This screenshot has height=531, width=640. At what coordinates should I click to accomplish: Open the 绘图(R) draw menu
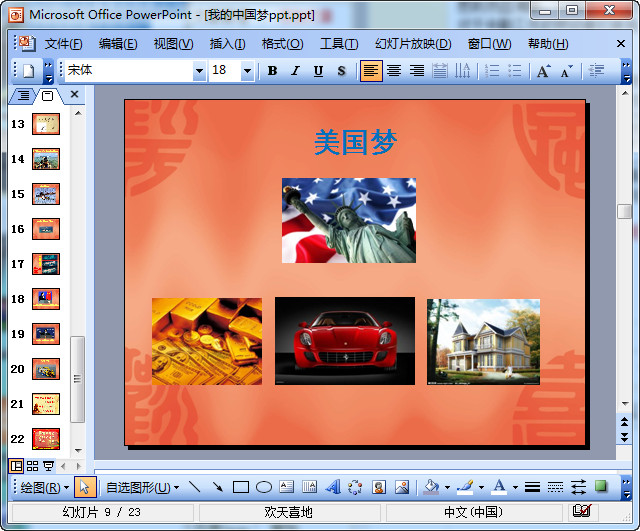click(x=44, y=487)
